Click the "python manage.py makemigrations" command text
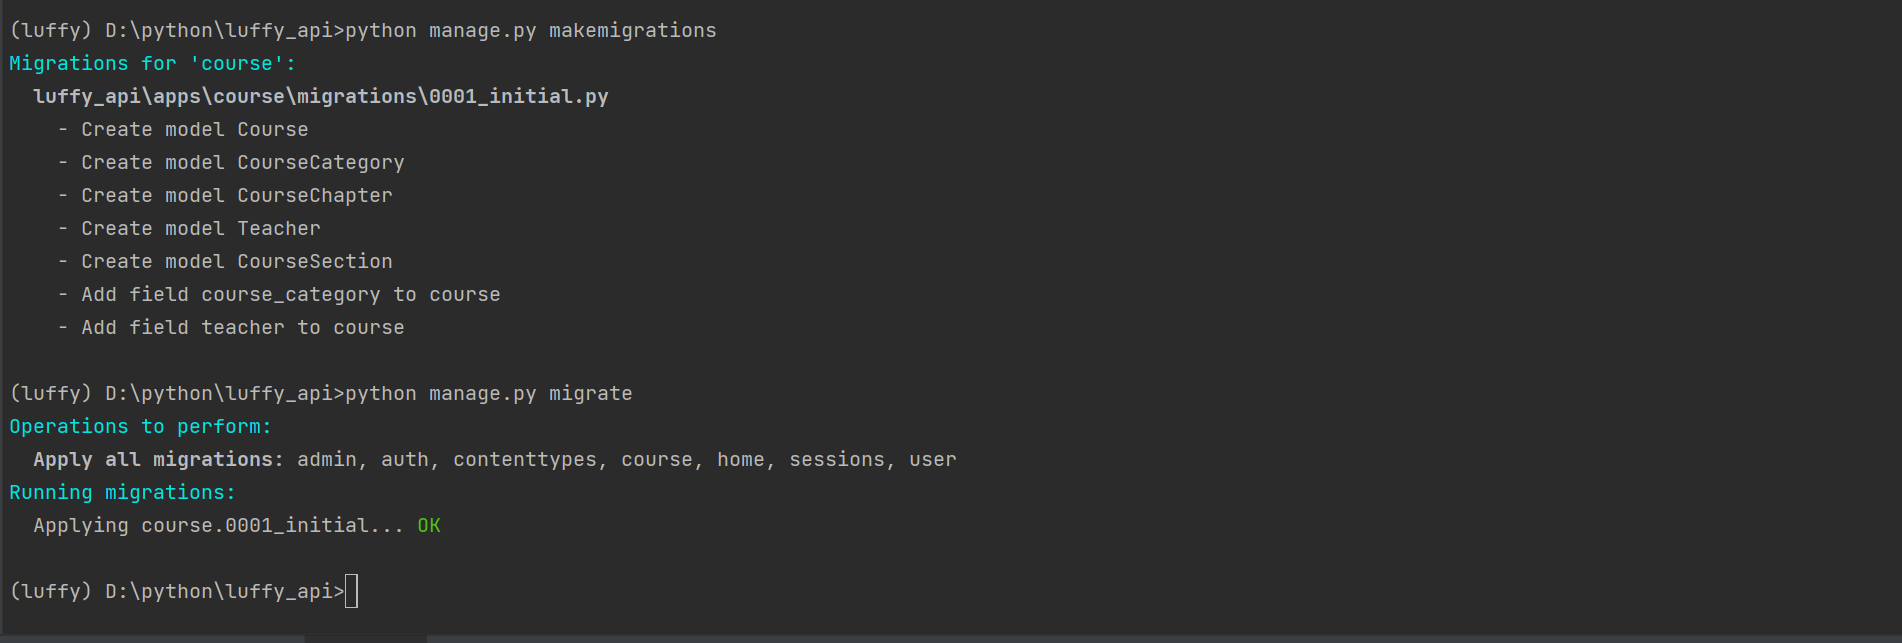The height and width of the screenshot is (643, 1902). pos(530,31)
